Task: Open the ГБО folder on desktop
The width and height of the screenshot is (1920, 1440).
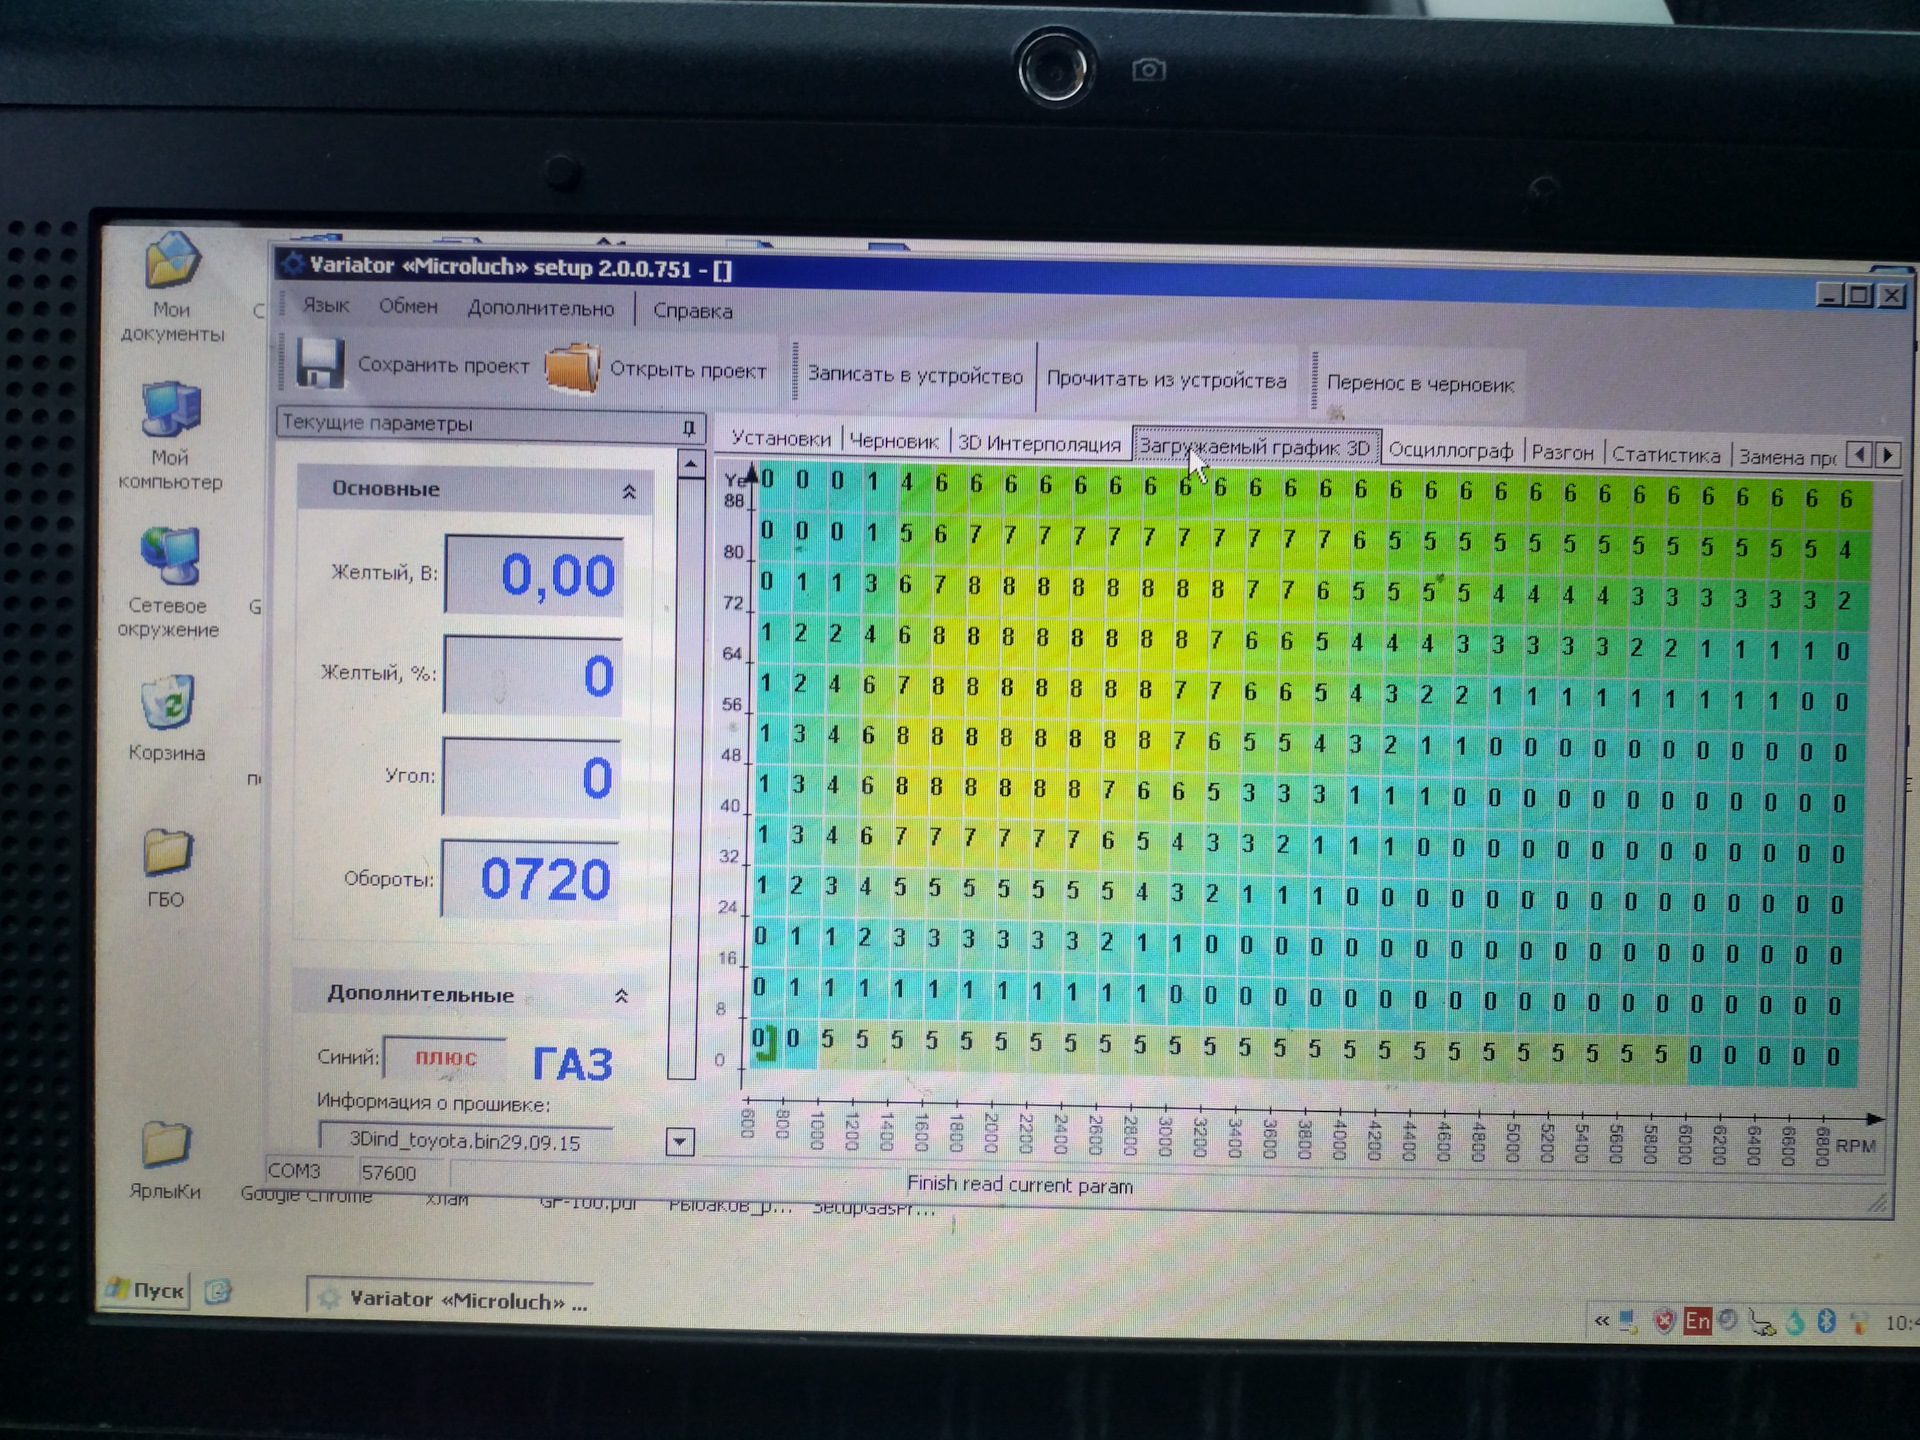Action: (167, 852)
